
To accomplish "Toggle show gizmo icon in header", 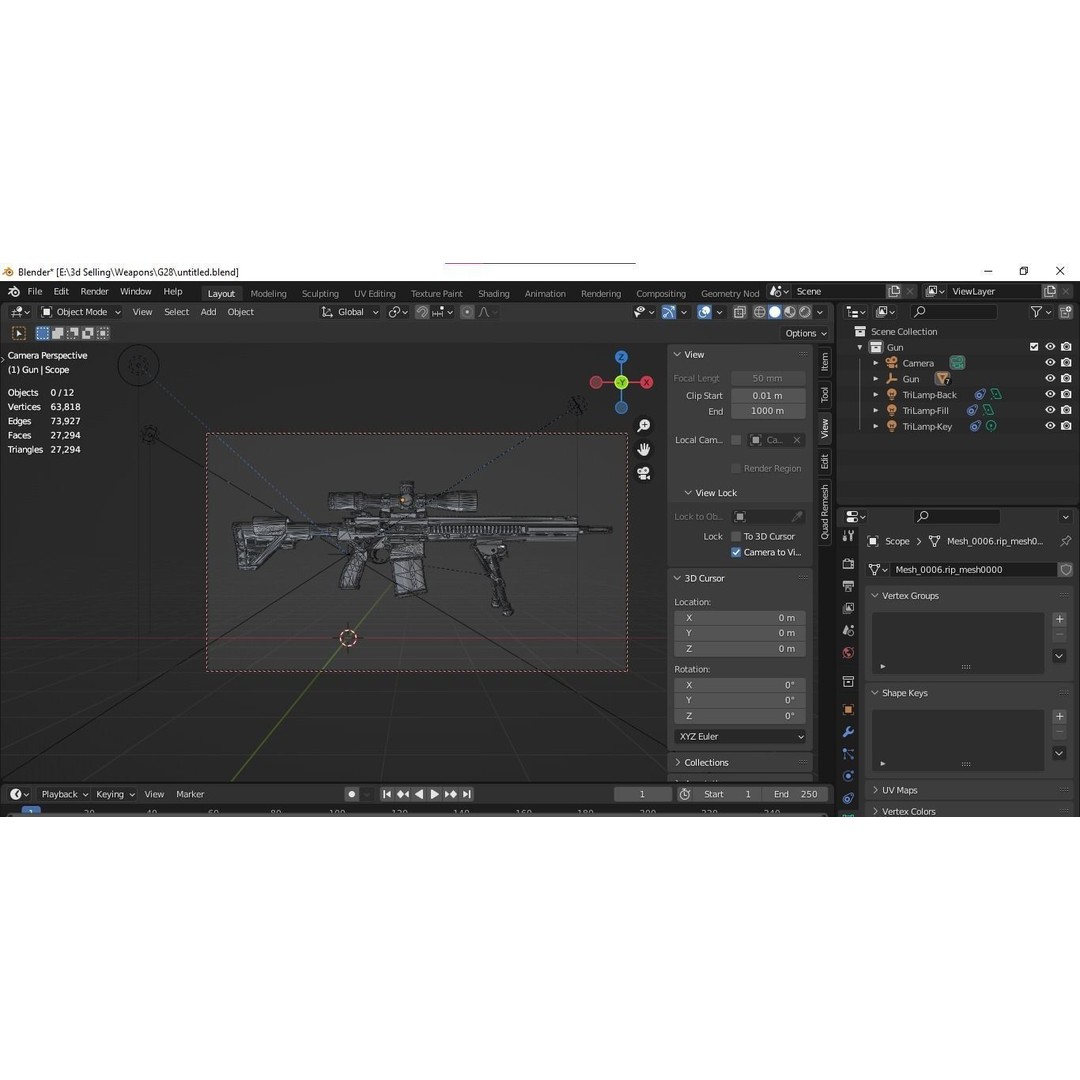I will point(668,312).
